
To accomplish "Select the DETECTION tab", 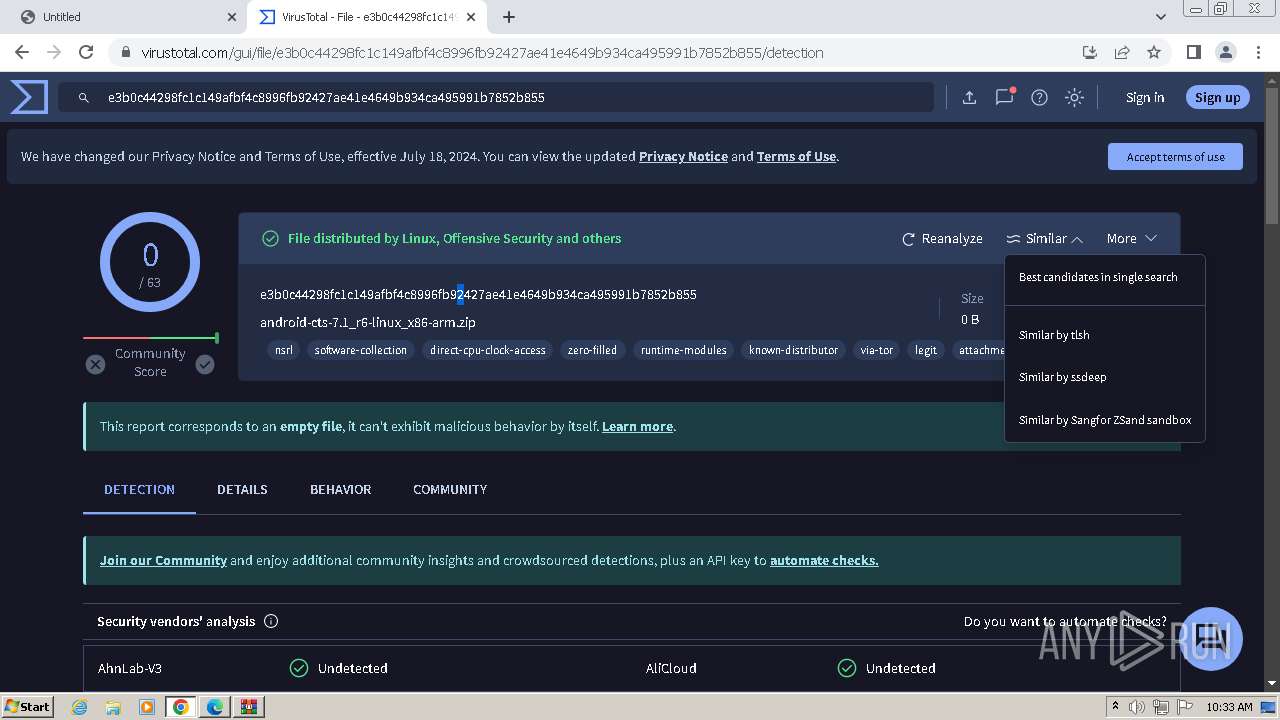I will coord(139,489).
